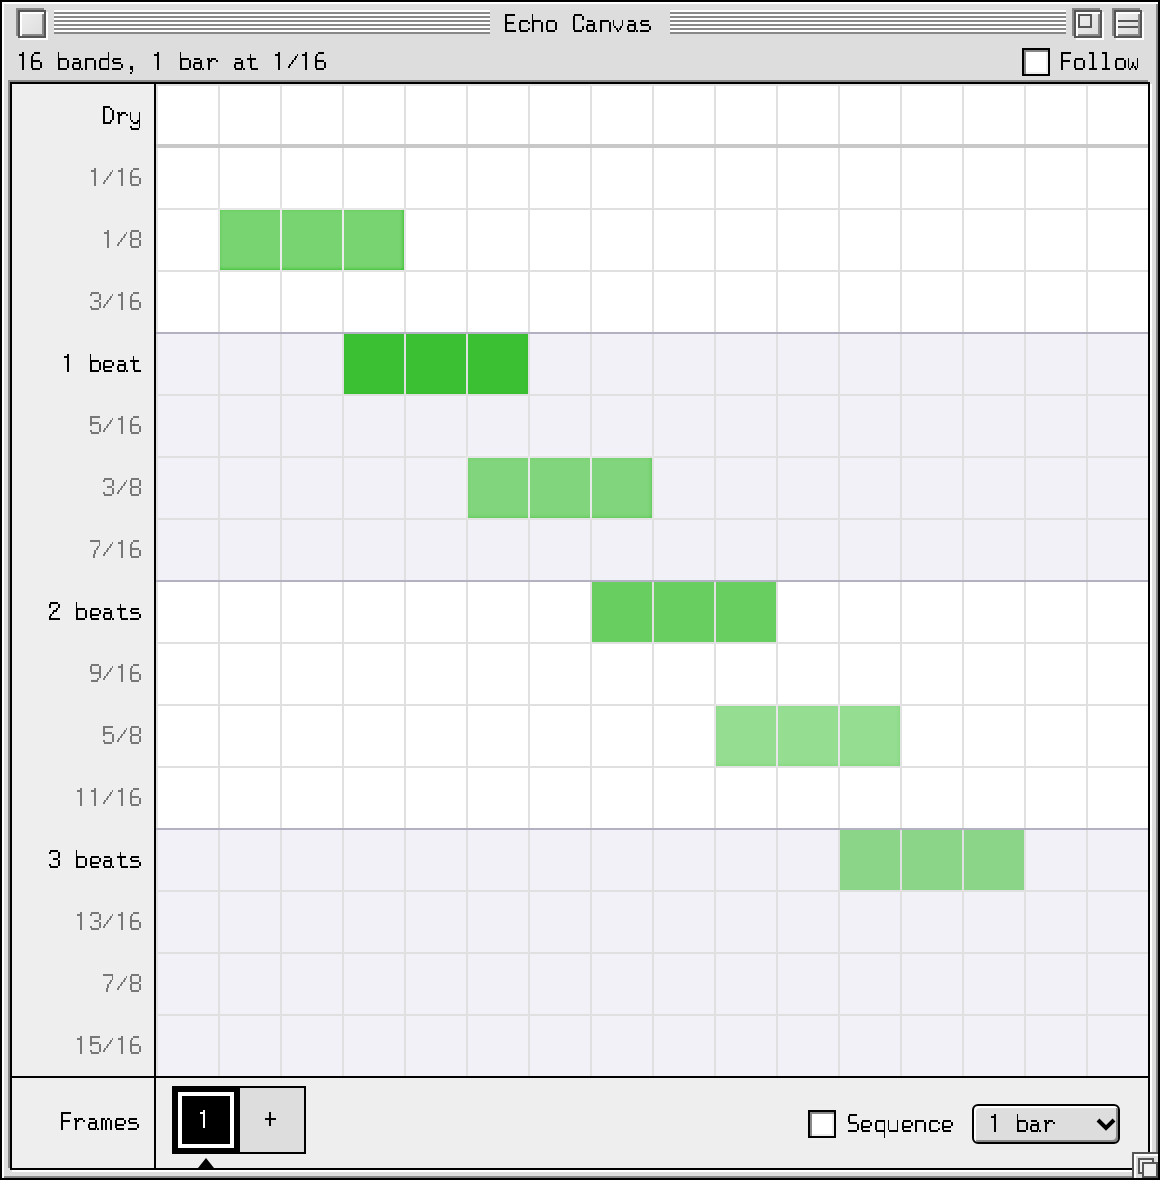This screenshot has width=1160, height=1180.
Task: Click the "7/16" band label
Action: point(115,550)
